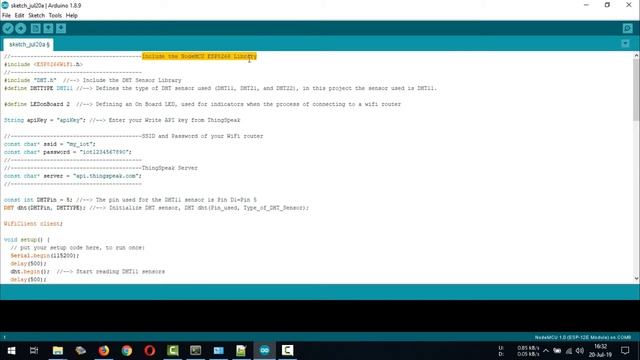Show hidden system tray icons chevron

point(546,351)
